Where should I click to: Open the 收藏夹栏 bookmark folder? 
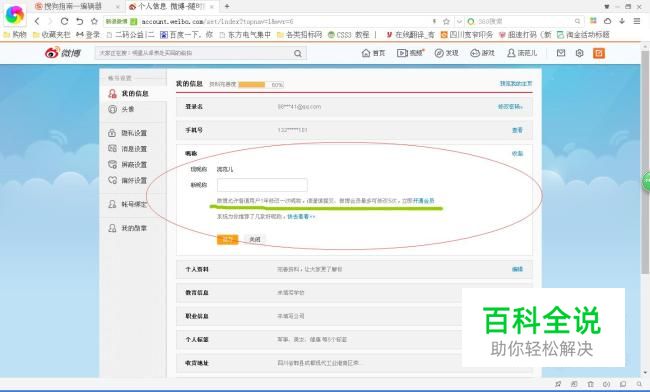pyautogui.click(x=51, y=35)
